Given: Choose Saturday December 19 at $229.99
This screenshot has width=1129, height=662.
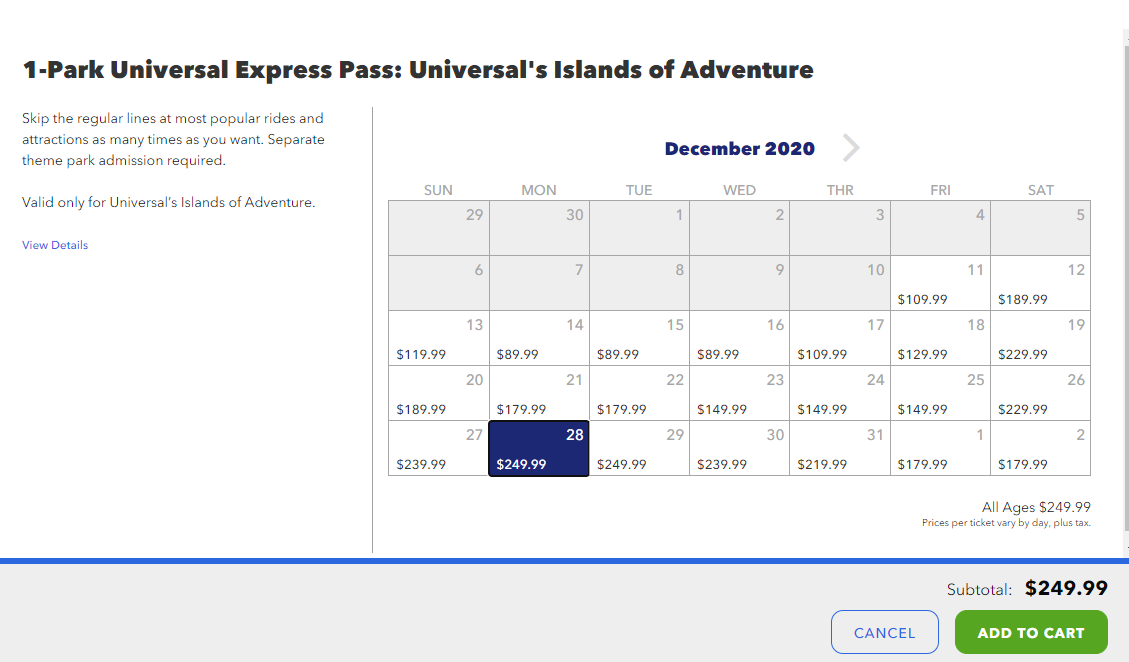Looking at the screenshot, I should point(1040,338).
